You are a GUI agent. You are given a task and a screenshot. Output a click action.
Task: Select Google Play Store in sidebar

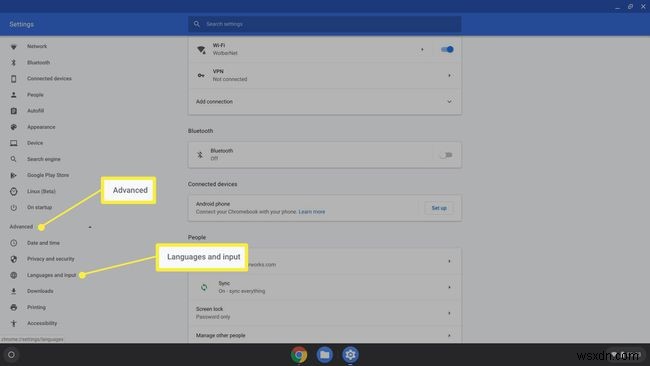[48, 175]
